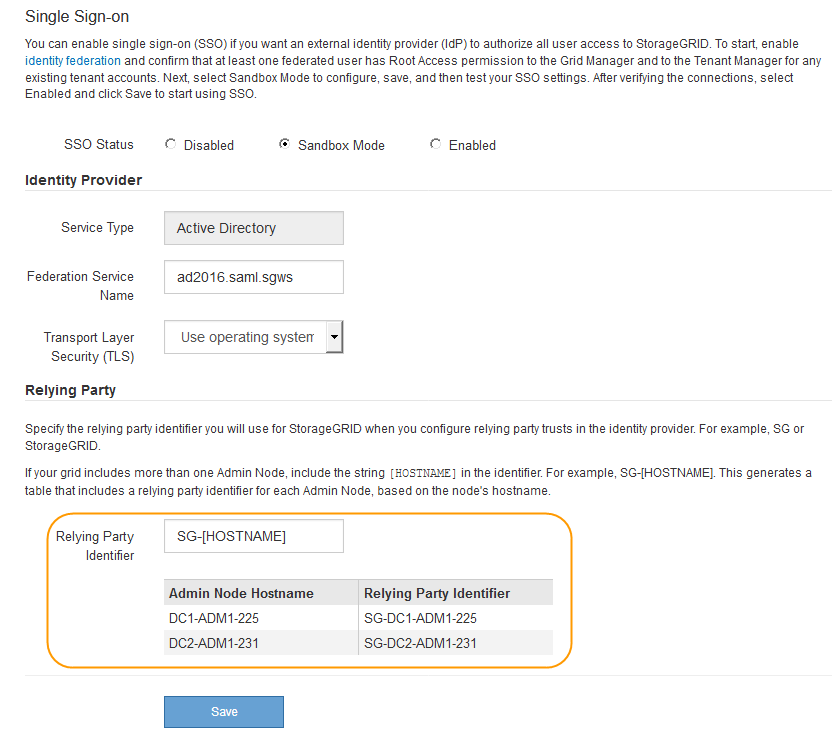Screen dimensions: 835x732
Task: Click the Federation Service Name label
Action: (x=80, y=286)
